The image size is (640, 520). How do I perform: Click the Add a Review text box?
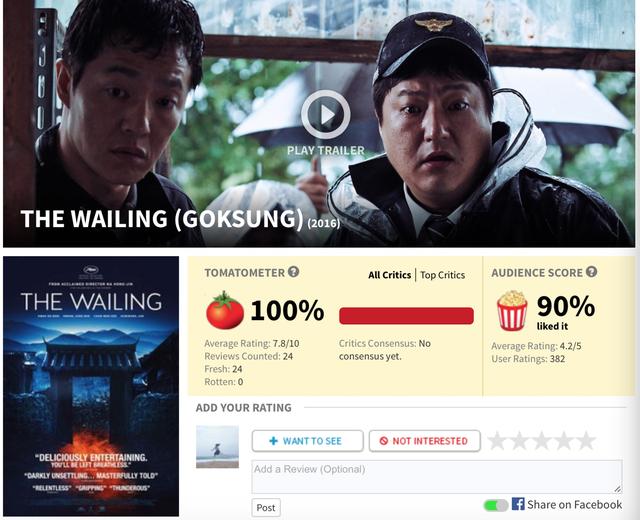[x=437, y=477]
